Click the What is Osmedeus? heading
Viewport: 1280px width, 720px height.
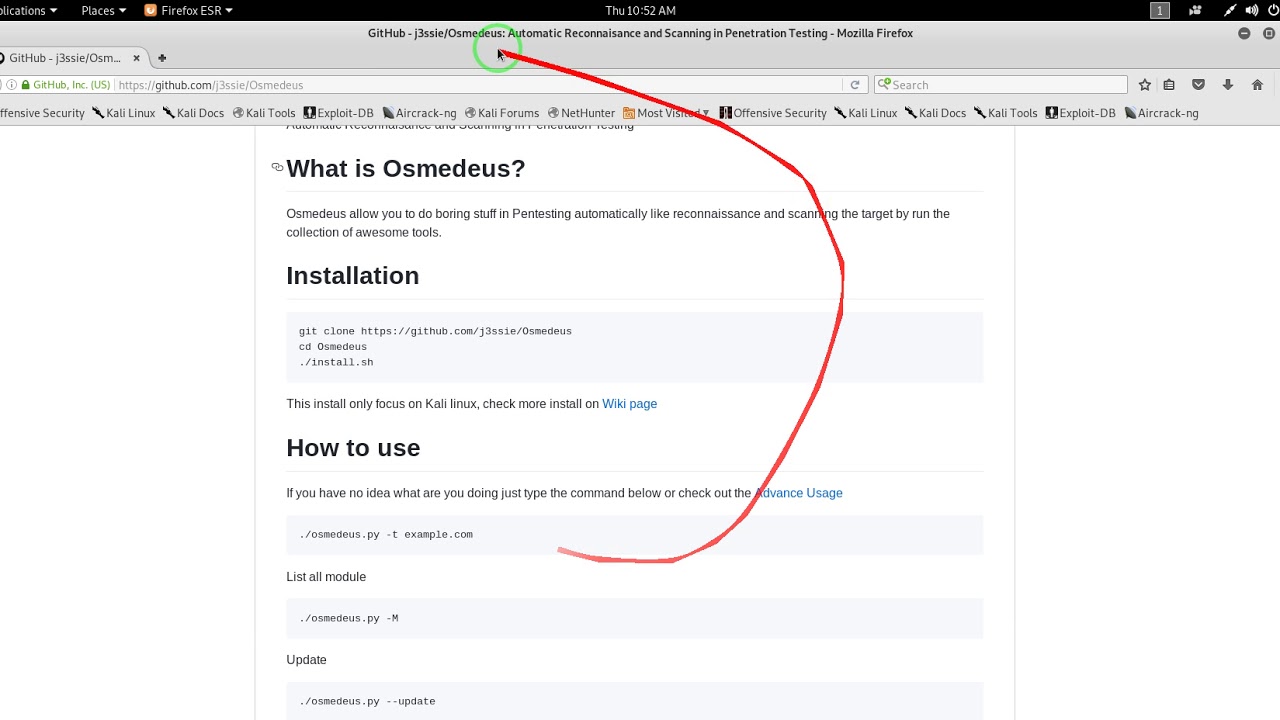tap(405, 168)
